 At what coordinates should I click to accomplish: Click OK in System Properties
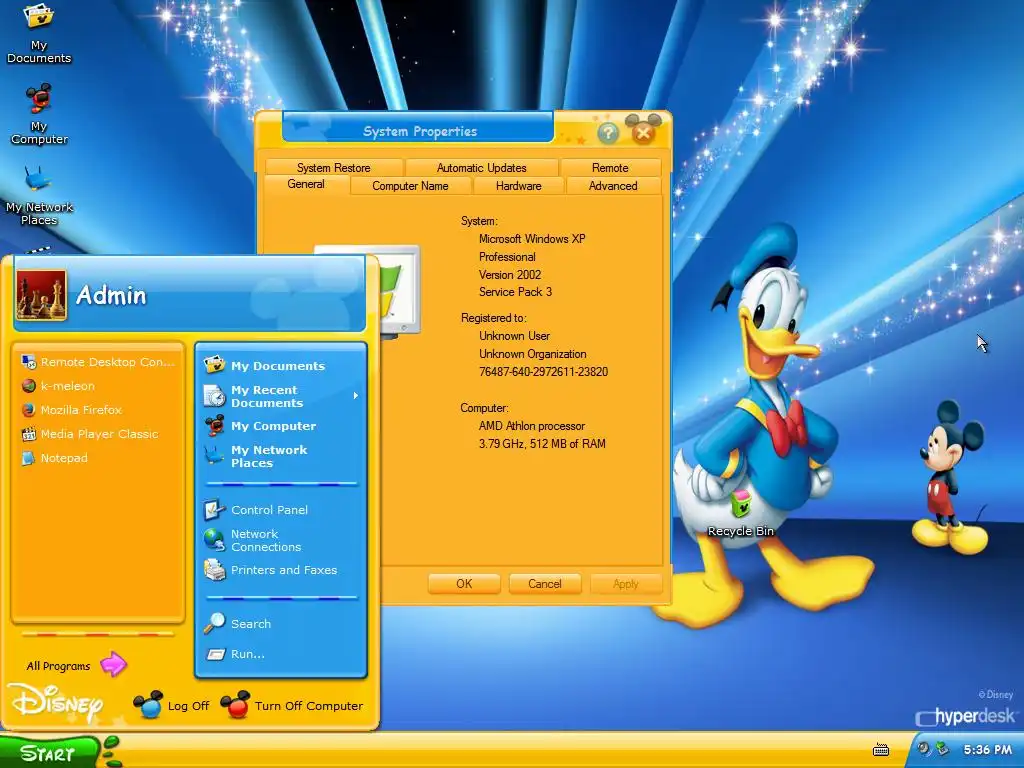pyautogui.click(x=464, y=584)
